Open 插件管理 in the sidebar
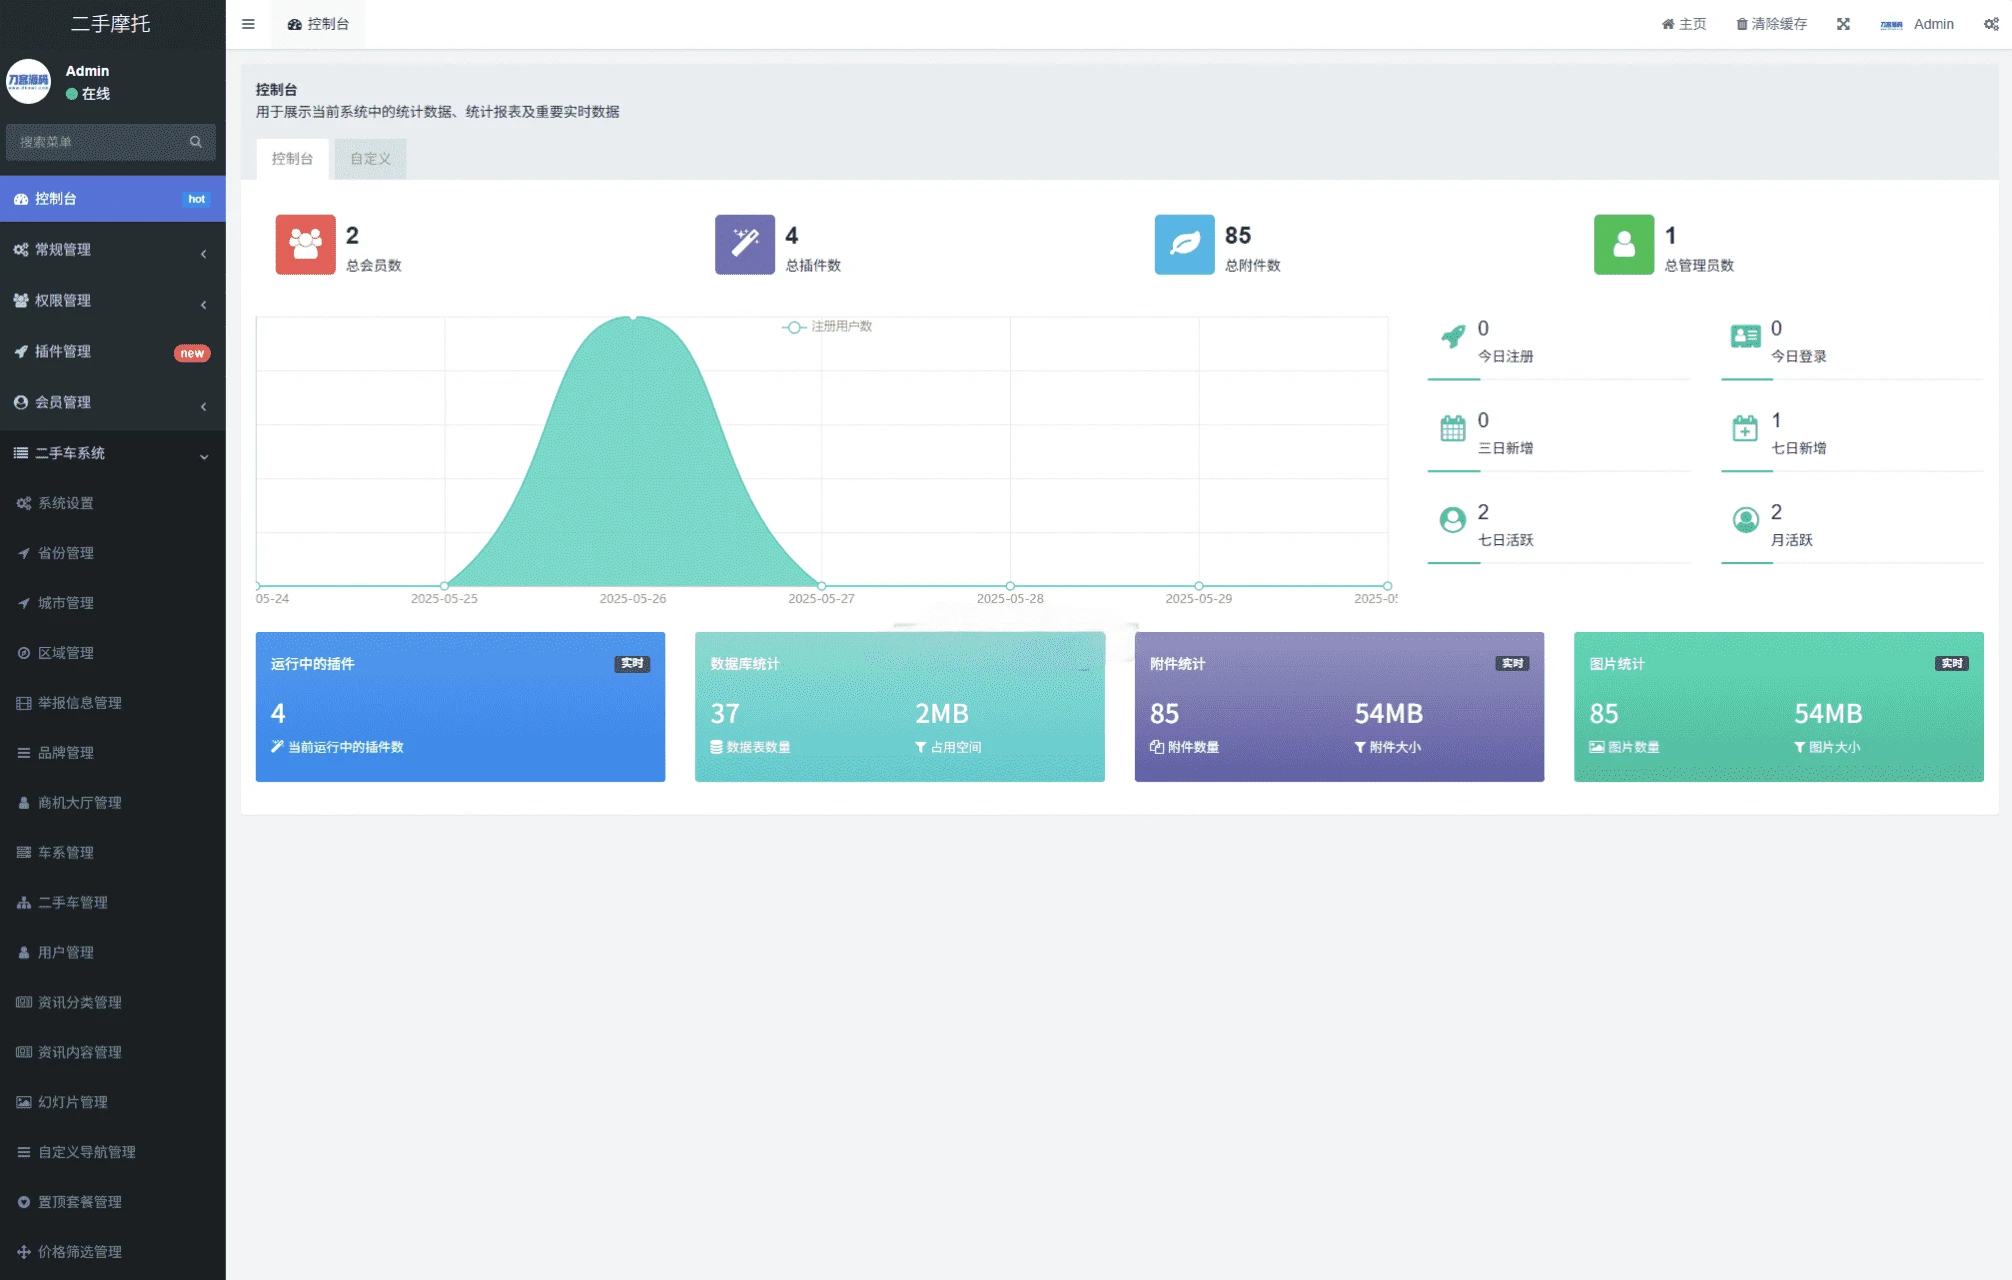 tap(113, 352)
